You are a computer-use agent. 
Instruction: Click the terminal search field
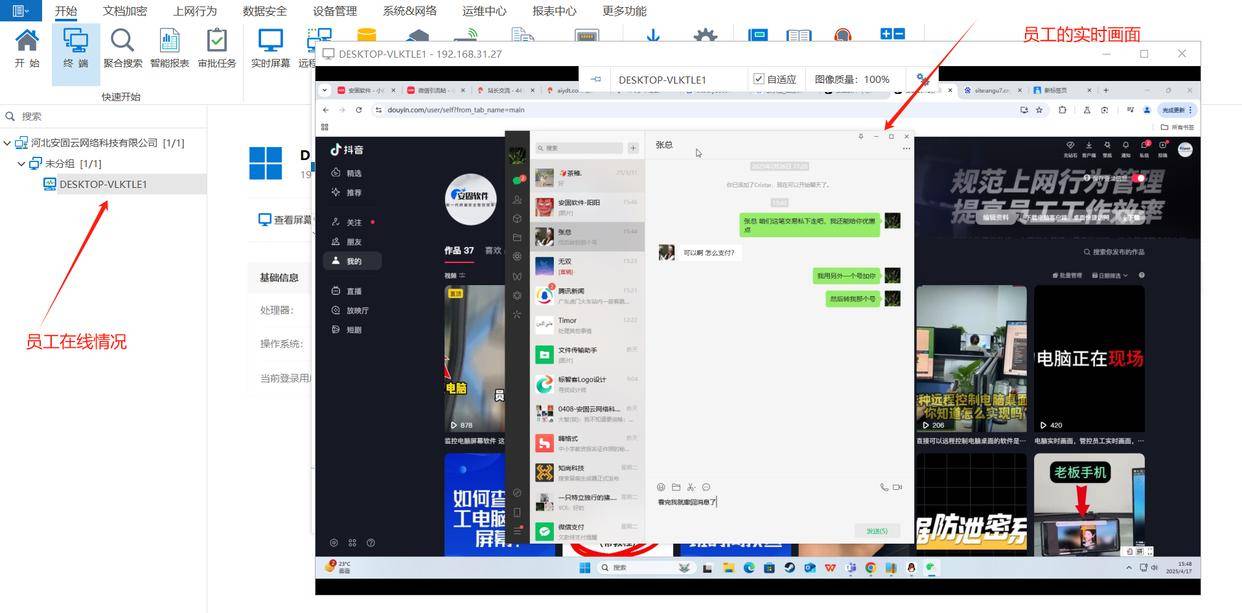point(105,116)
